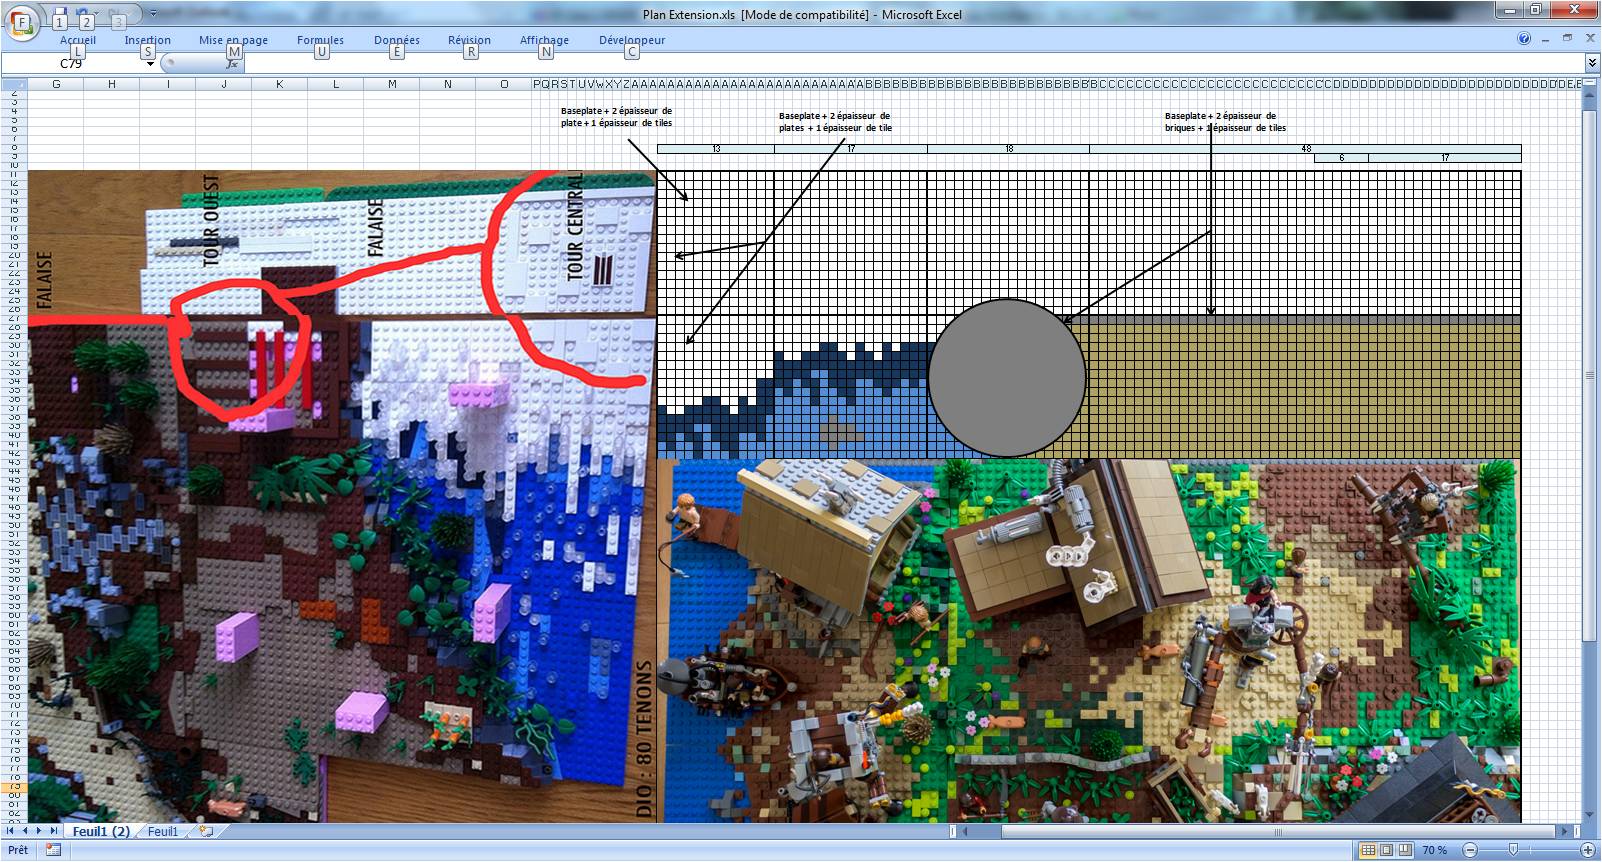Click the zoom slider handle
The height and width of the screenshot is (862, 1602).
tap(1513, 850)
